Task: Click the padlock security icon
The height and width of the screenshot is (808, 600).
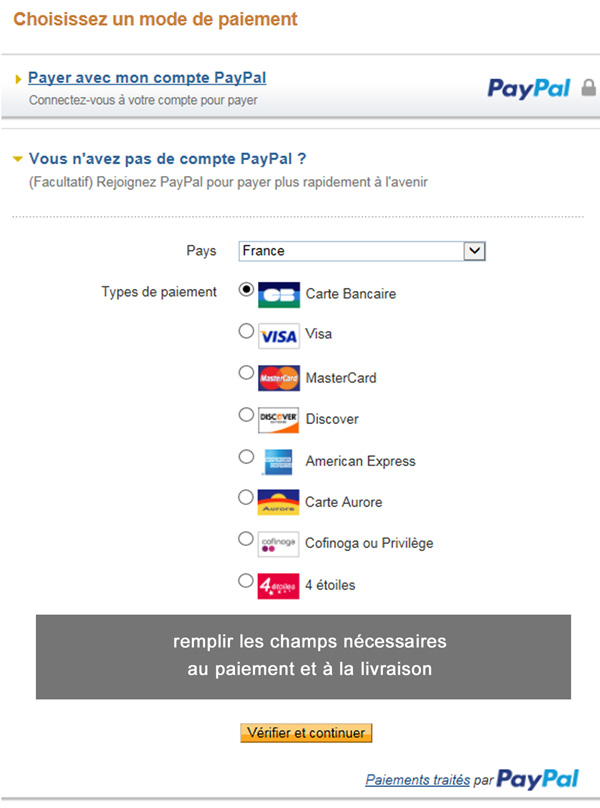Action: click(x=589, y=88)
